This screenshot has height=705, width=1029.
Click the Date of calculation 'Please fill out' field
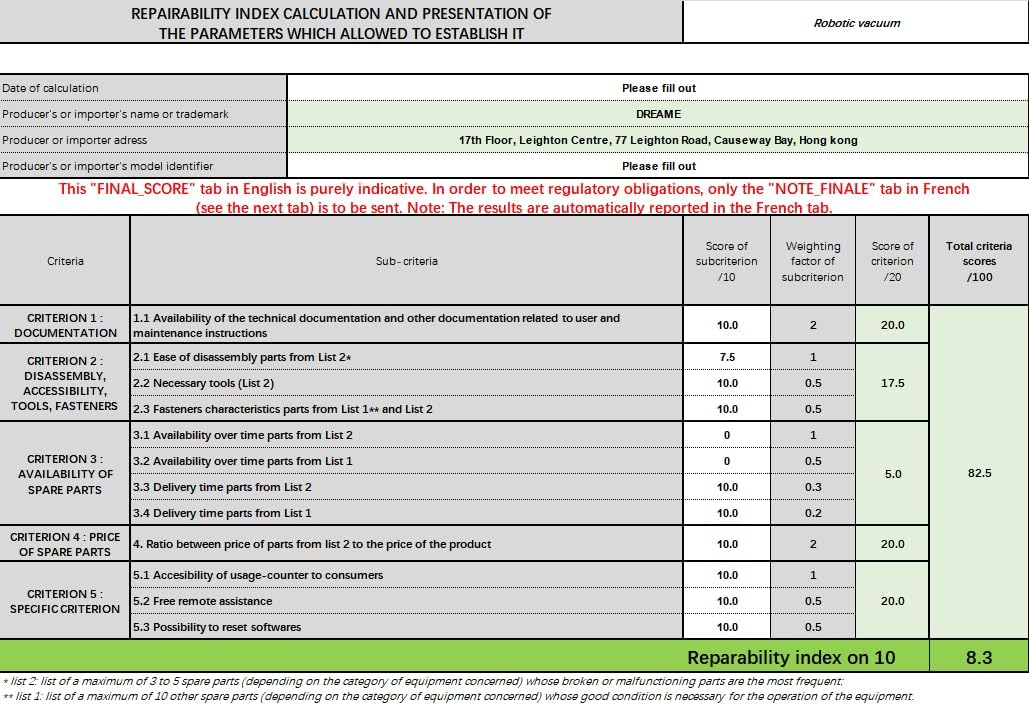click(x=658, y=88)
